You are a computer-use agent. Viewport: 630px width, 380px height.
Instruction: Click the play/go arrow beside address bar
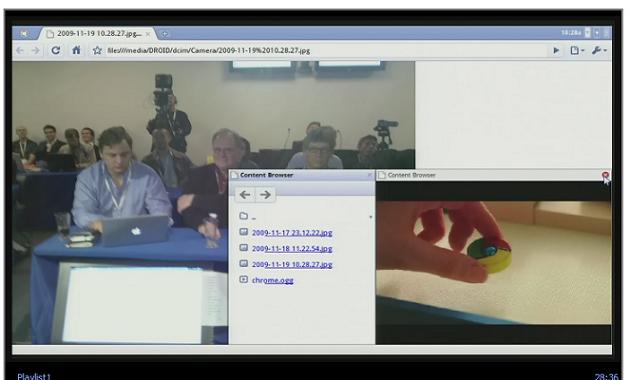[556, 51]
